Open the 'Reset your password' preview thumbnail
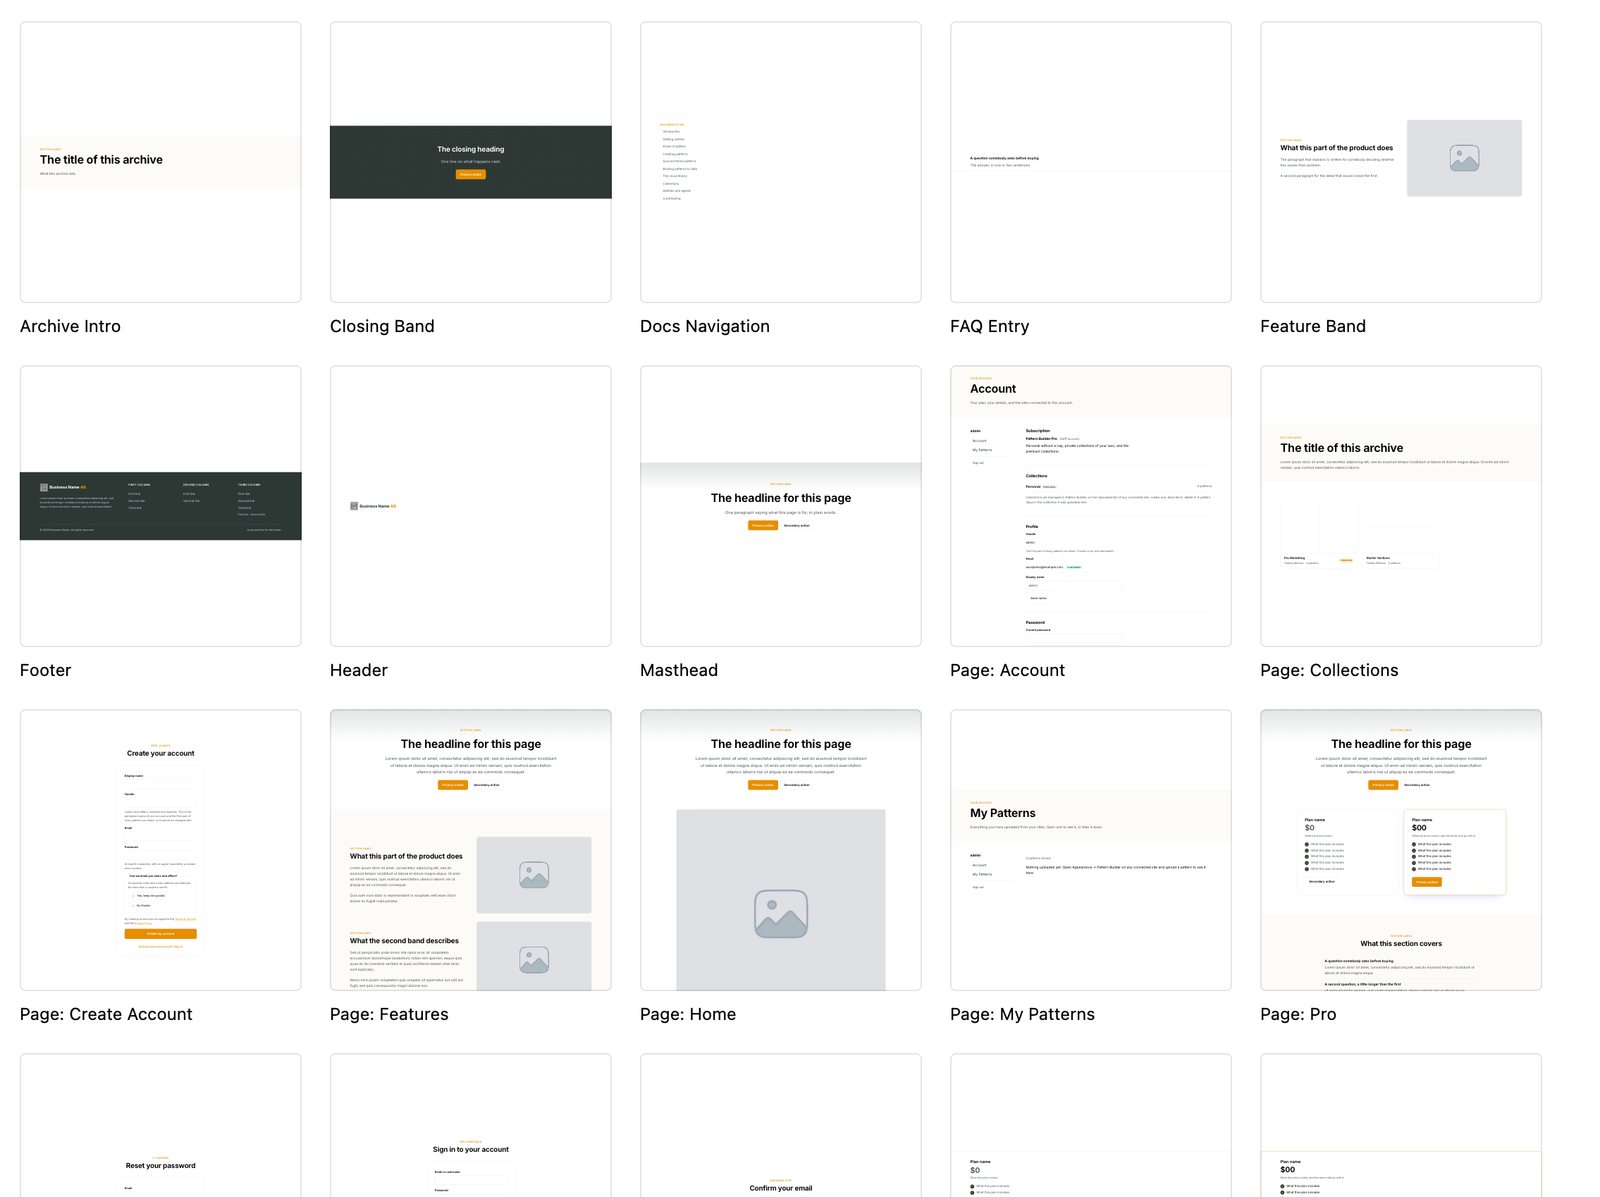 [x=160, y=1125]
